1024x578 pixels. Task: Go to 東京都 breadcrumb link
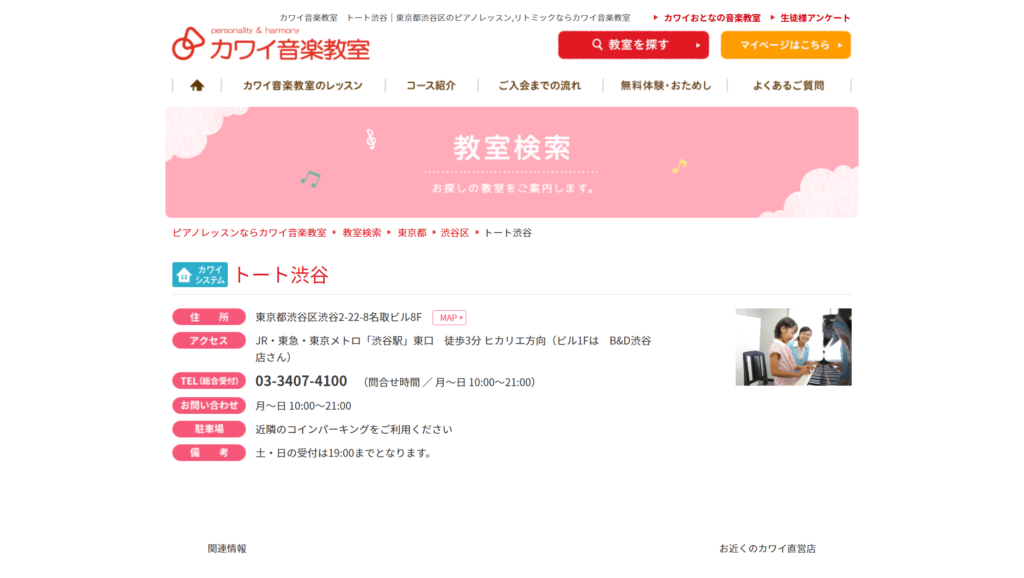coord(411,233)
